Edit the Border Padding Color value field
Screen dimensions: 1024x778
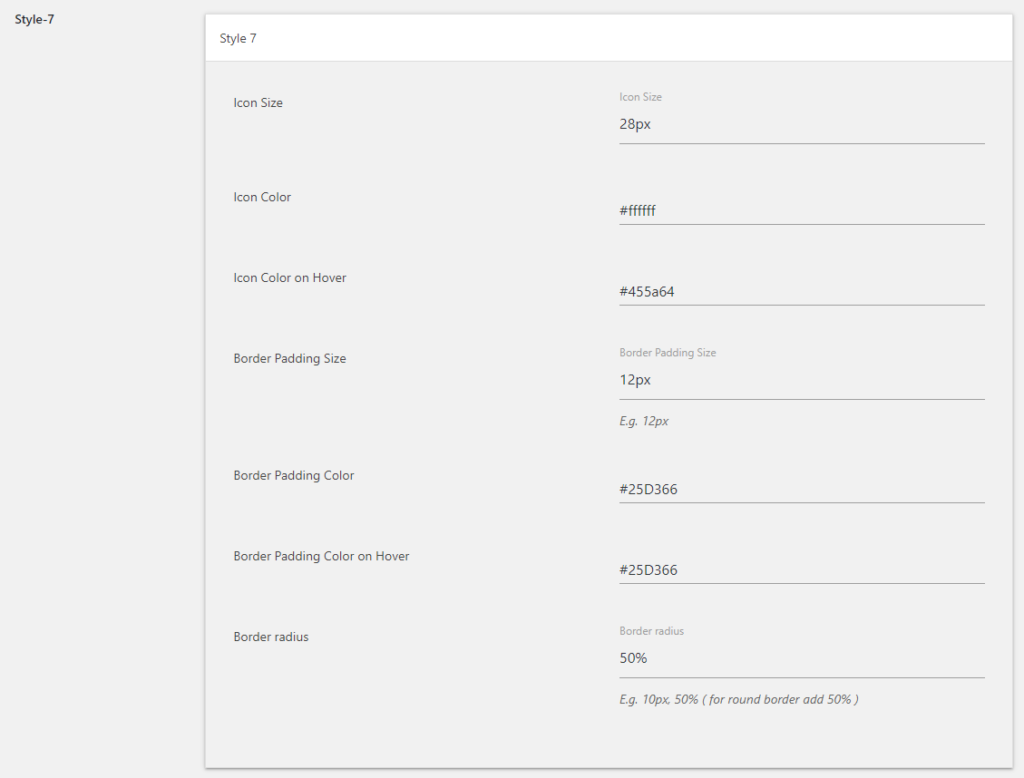pos(801,489)
